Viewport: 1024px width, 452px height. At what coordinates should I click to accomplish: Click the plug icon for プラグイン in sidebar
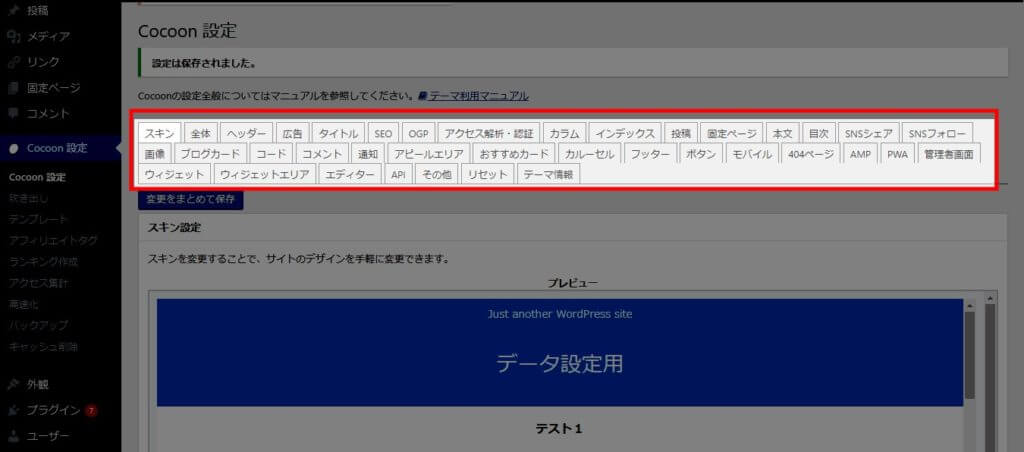pyautogui.click(x=13, y=410)
